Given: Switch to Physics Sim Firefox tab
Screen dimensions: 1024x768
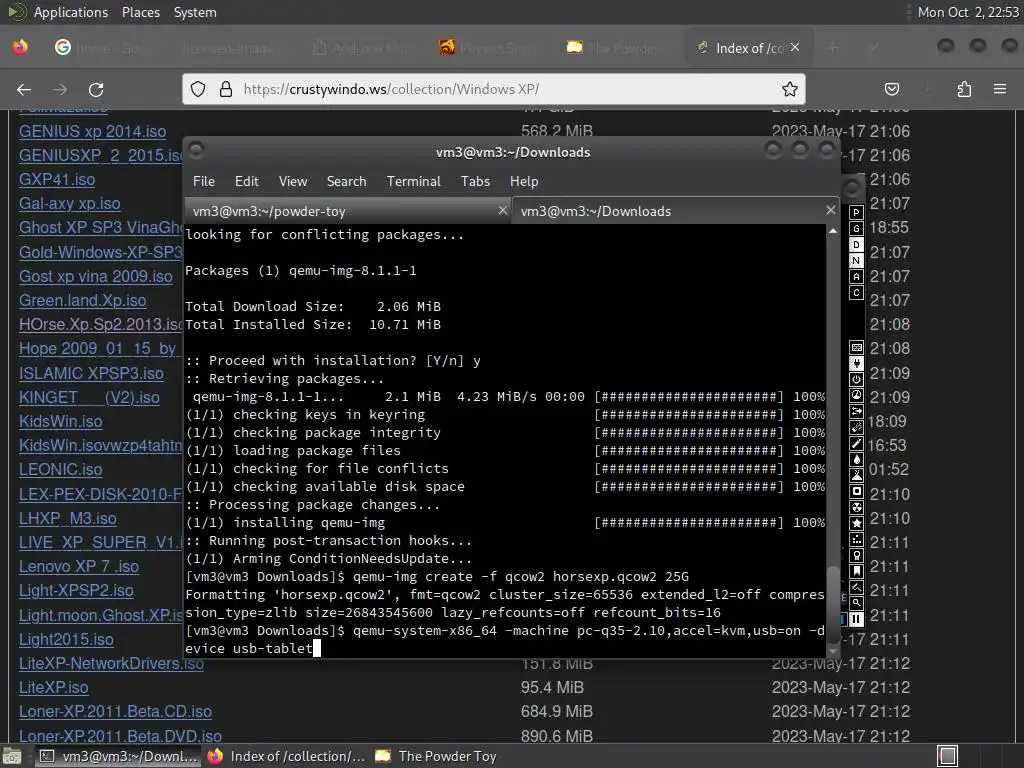Looking at the screenshot, I should coord(488,48).
